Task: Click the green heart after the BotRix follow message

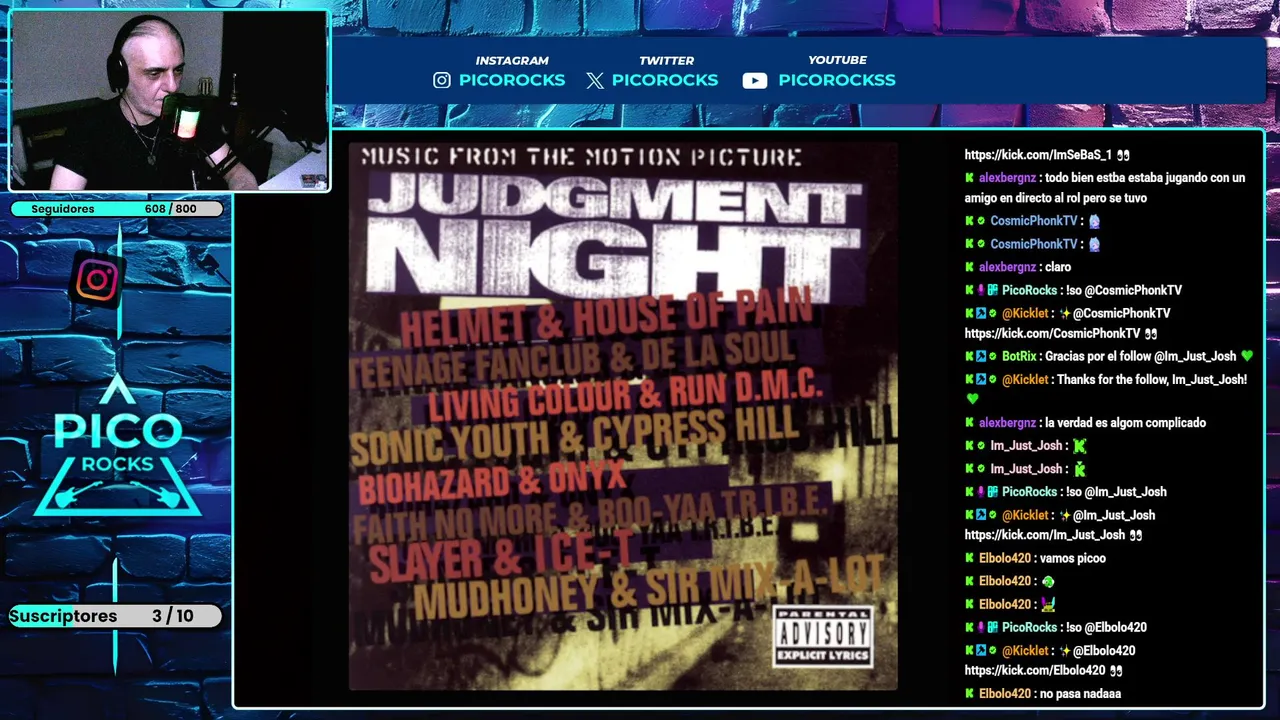Action: [1246, 356]
